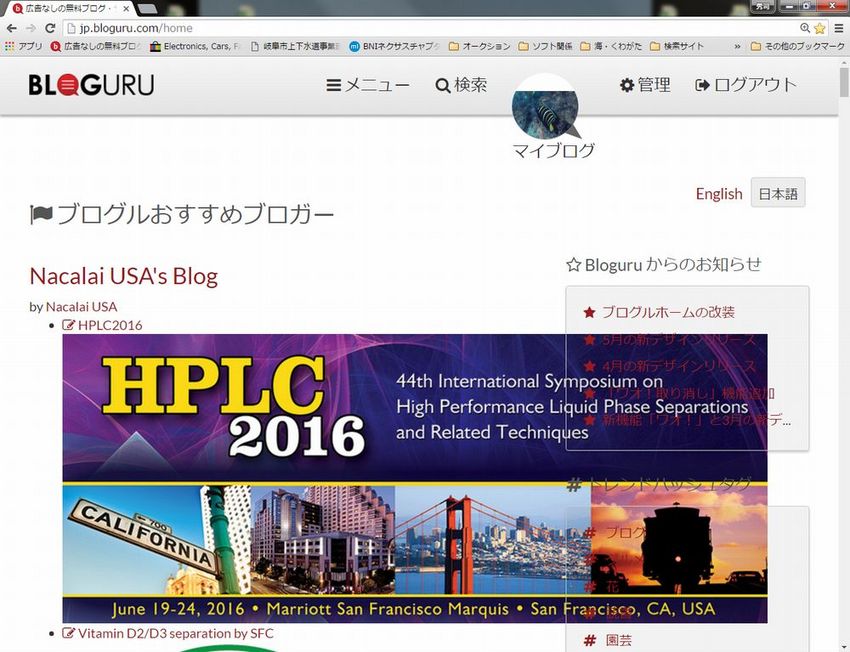Click the マイブログ label
This screenshot has height=652, width=850.
(x=553, y=150)
